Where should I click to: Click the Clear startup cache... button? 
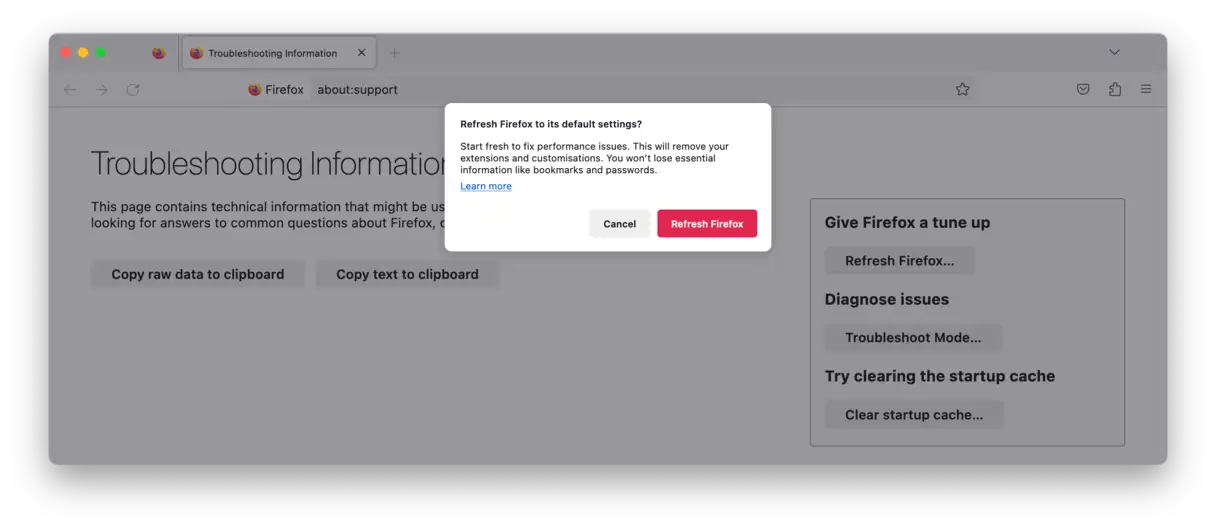[x=914, y=415]
